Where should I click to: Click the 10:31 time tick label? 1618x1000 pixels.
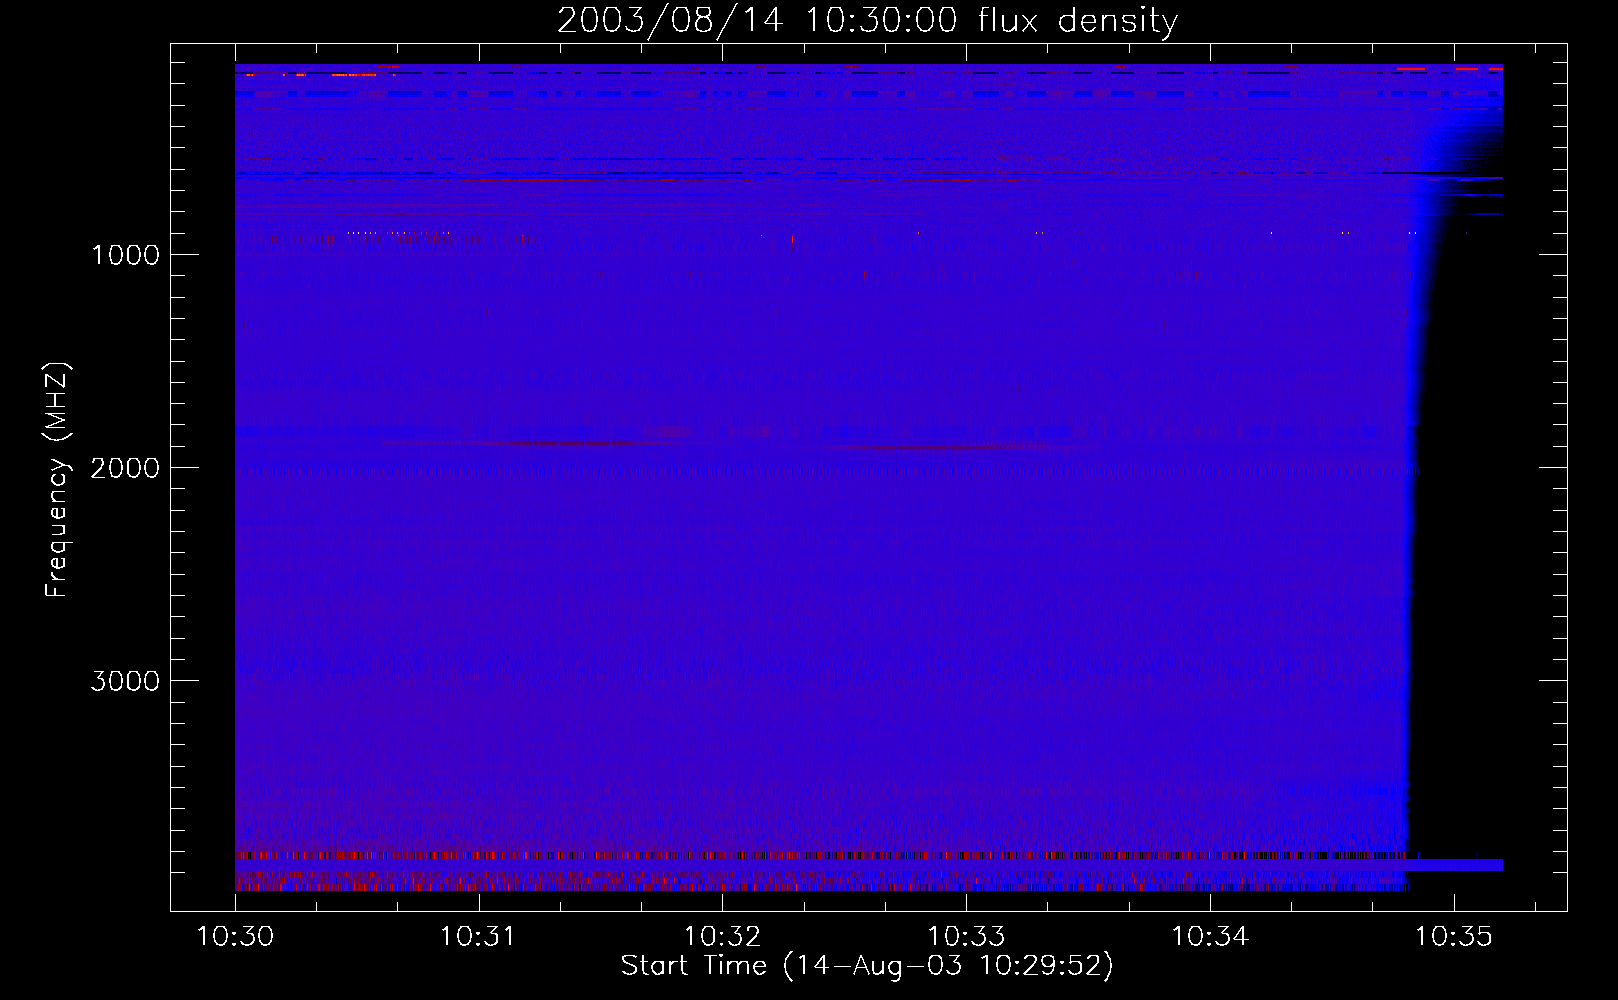[478, 937]
